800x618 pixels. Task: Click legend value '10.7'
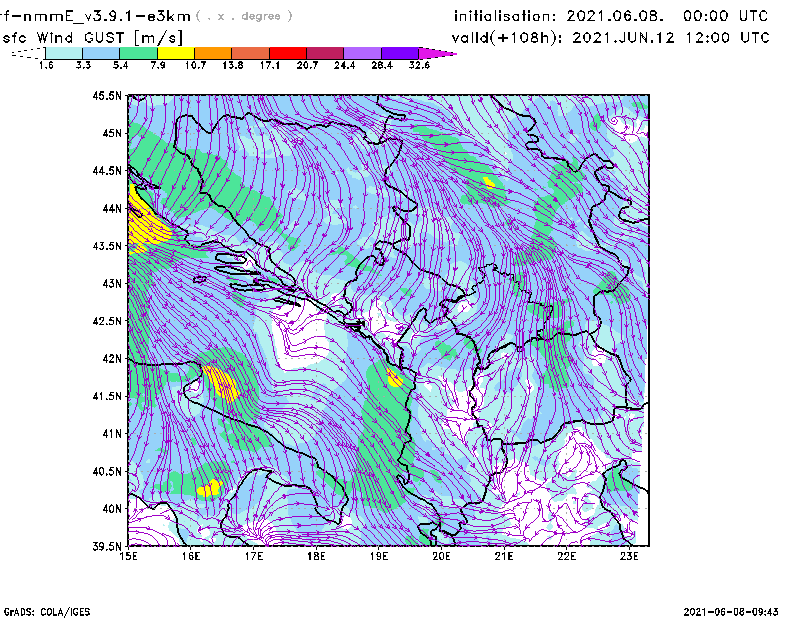point(195,65)
